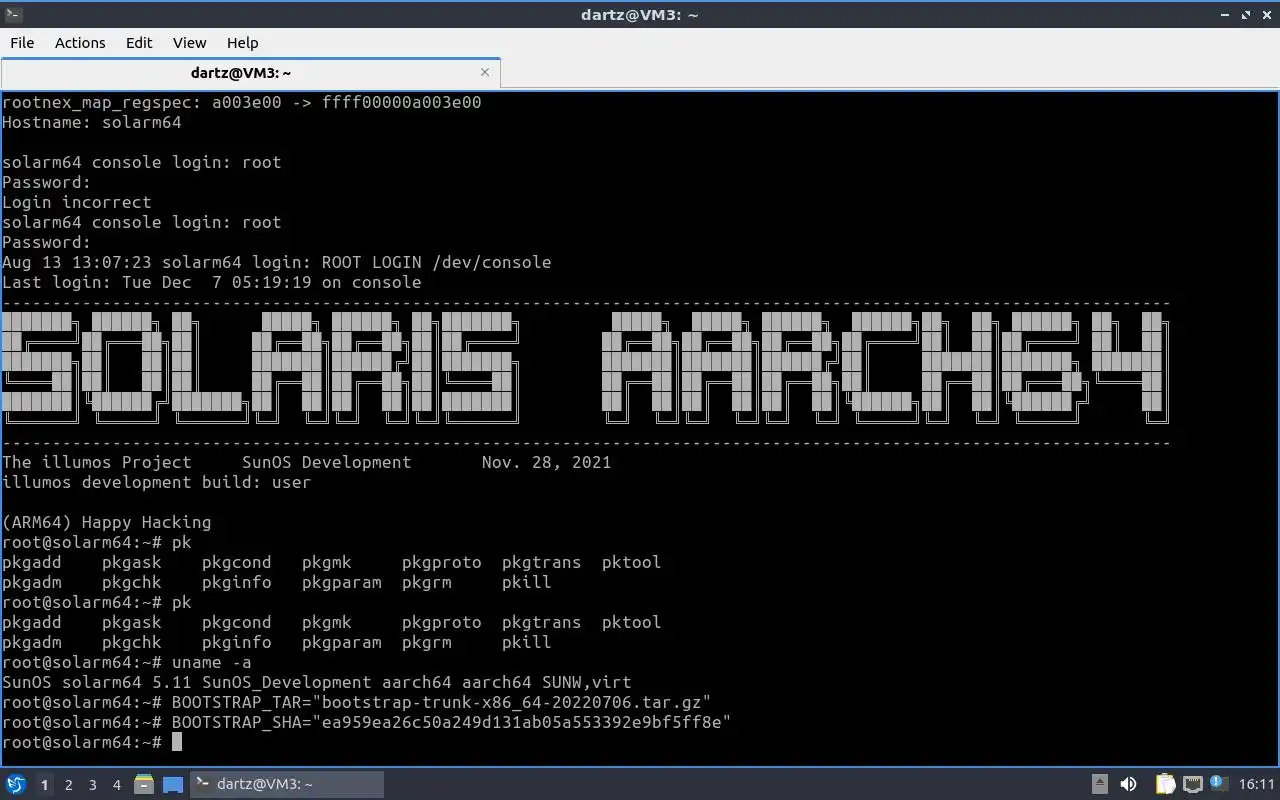Click the 'Nov. 28, 2021' date
This screenshot has width=1280, height=800.
(x=547, y=462)
